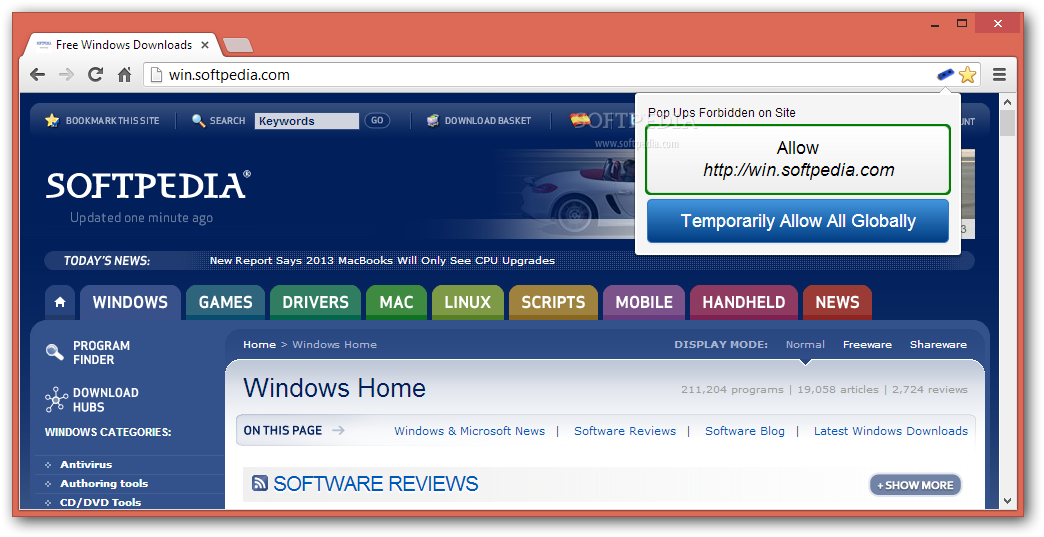
Task: Set display mode to Freeware
Action: tap(867, 345)
